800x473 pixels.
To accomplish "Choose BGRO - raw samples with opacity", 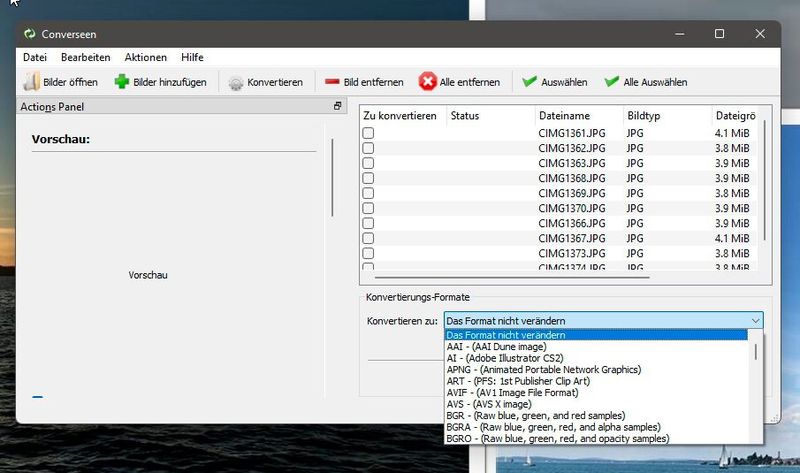I will [595, 438].
